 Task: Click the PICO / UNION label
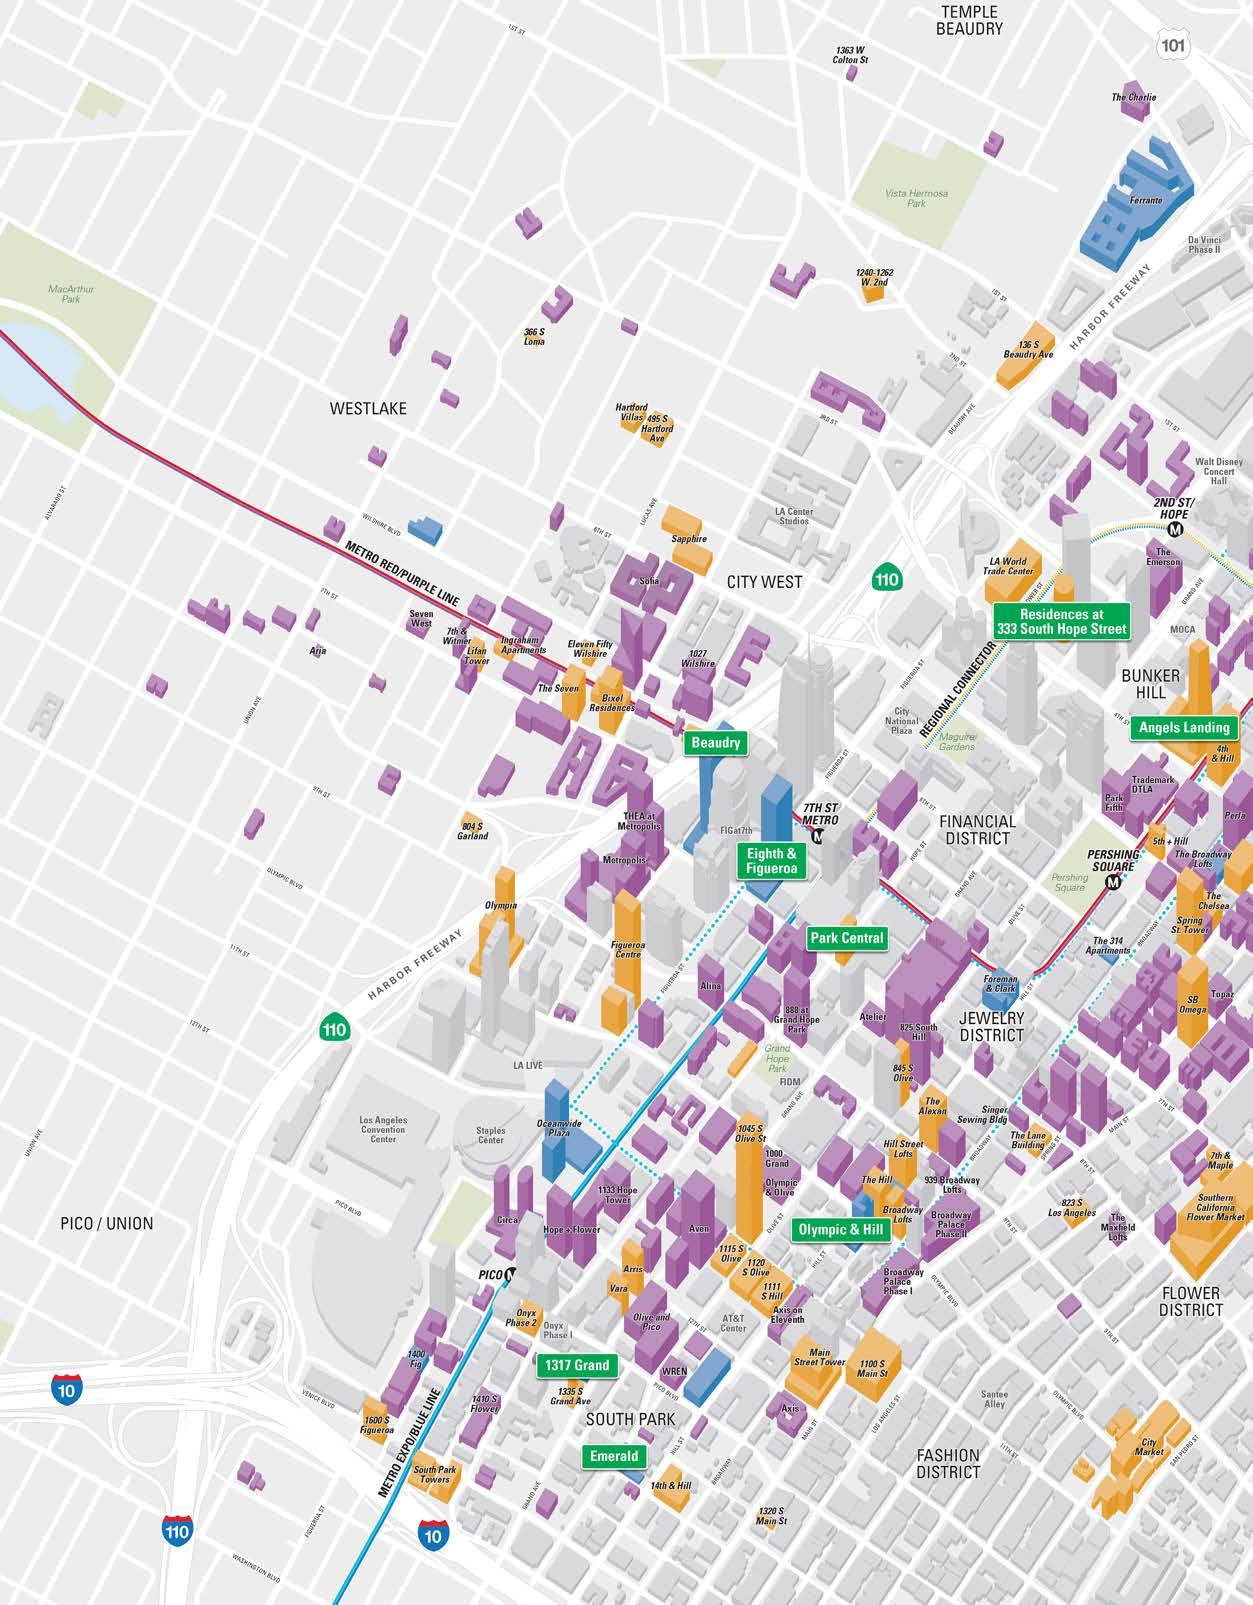pyautogui.click(x=107, y=1223)
